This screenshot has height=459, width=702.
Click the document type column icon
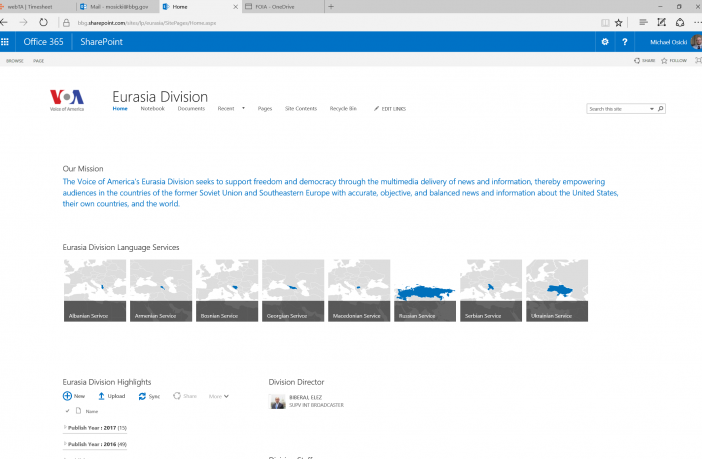coord(78,411)
